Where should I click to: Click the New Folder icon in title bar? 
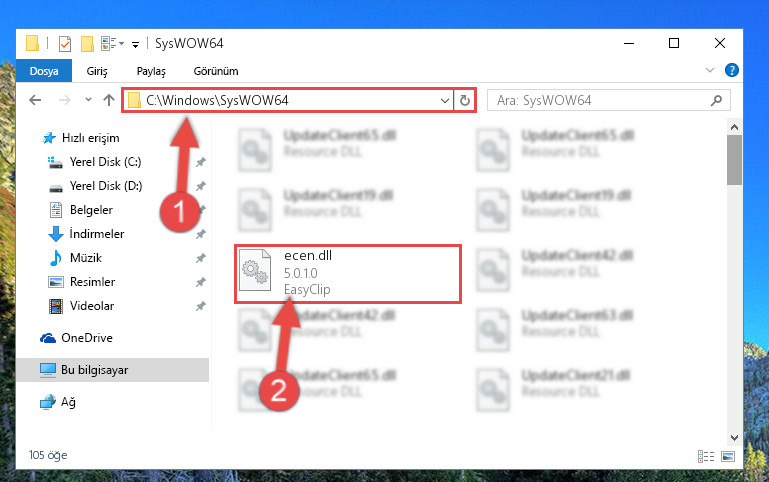87,44
